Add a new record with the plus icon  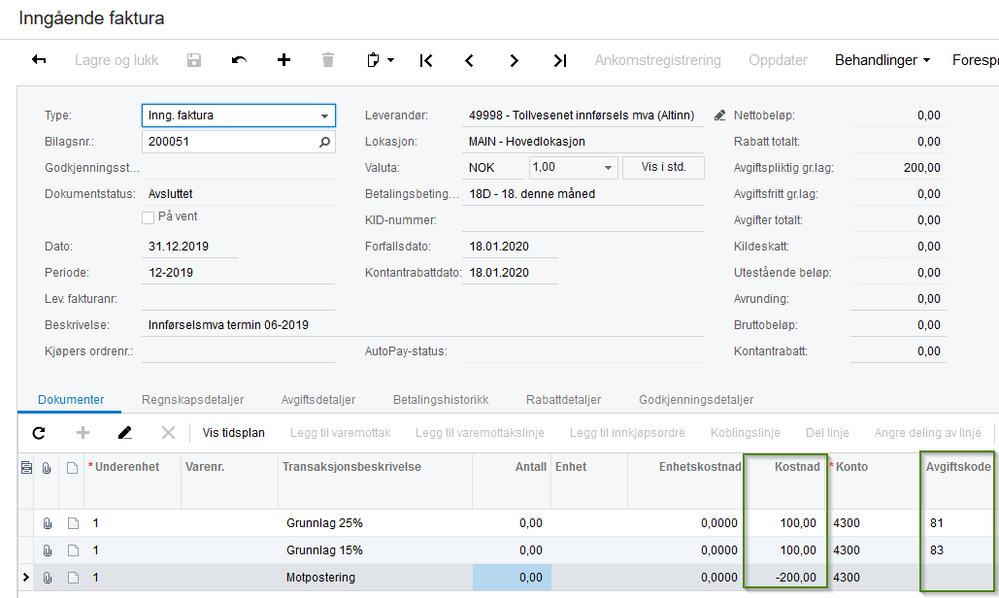pyautogui.click(x=284, y=60)
